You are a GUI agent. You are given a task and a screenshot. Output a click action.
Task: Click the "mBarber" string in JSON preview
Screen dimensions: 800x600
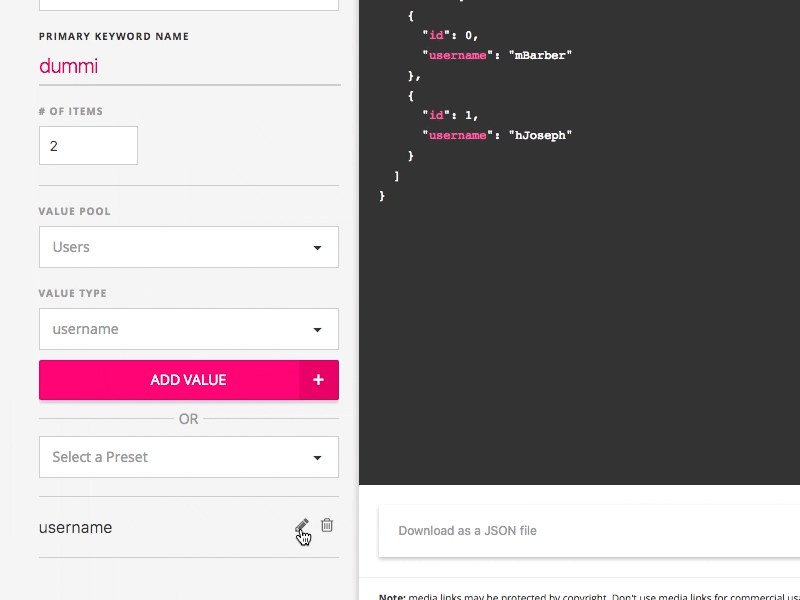pos(540,55)
